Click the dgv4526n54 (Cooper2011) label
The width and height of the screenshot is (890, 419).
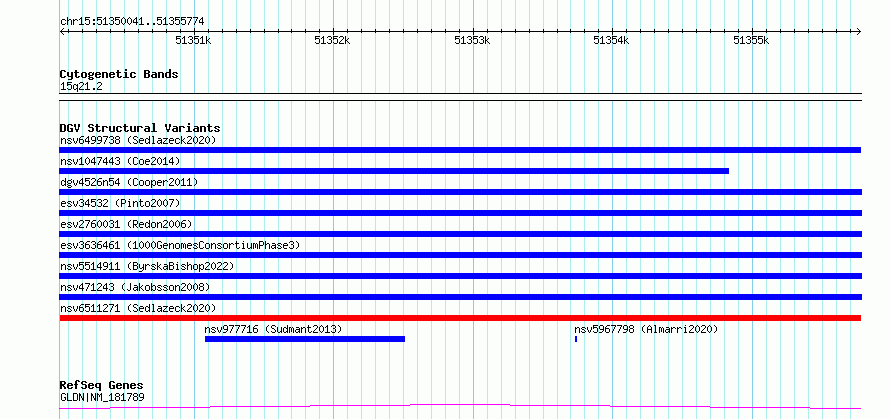(129, 182)
